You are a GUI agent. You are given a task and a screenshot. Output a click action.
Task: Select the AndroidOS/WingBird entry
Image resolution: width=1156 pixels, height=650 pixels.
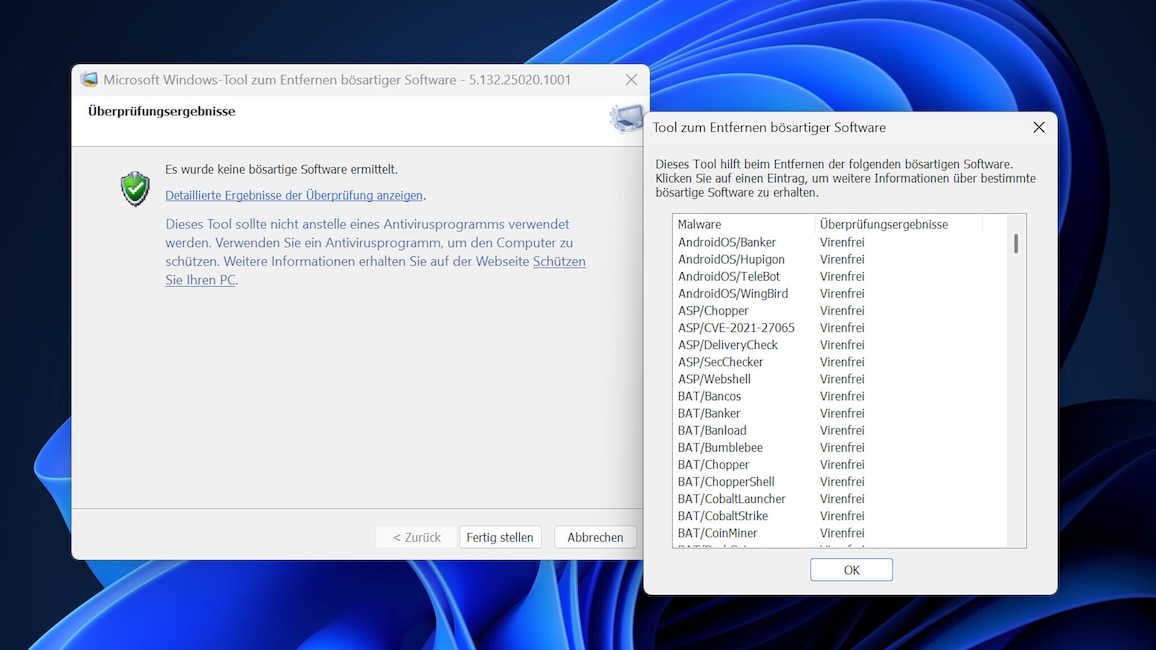pos(733,293)
